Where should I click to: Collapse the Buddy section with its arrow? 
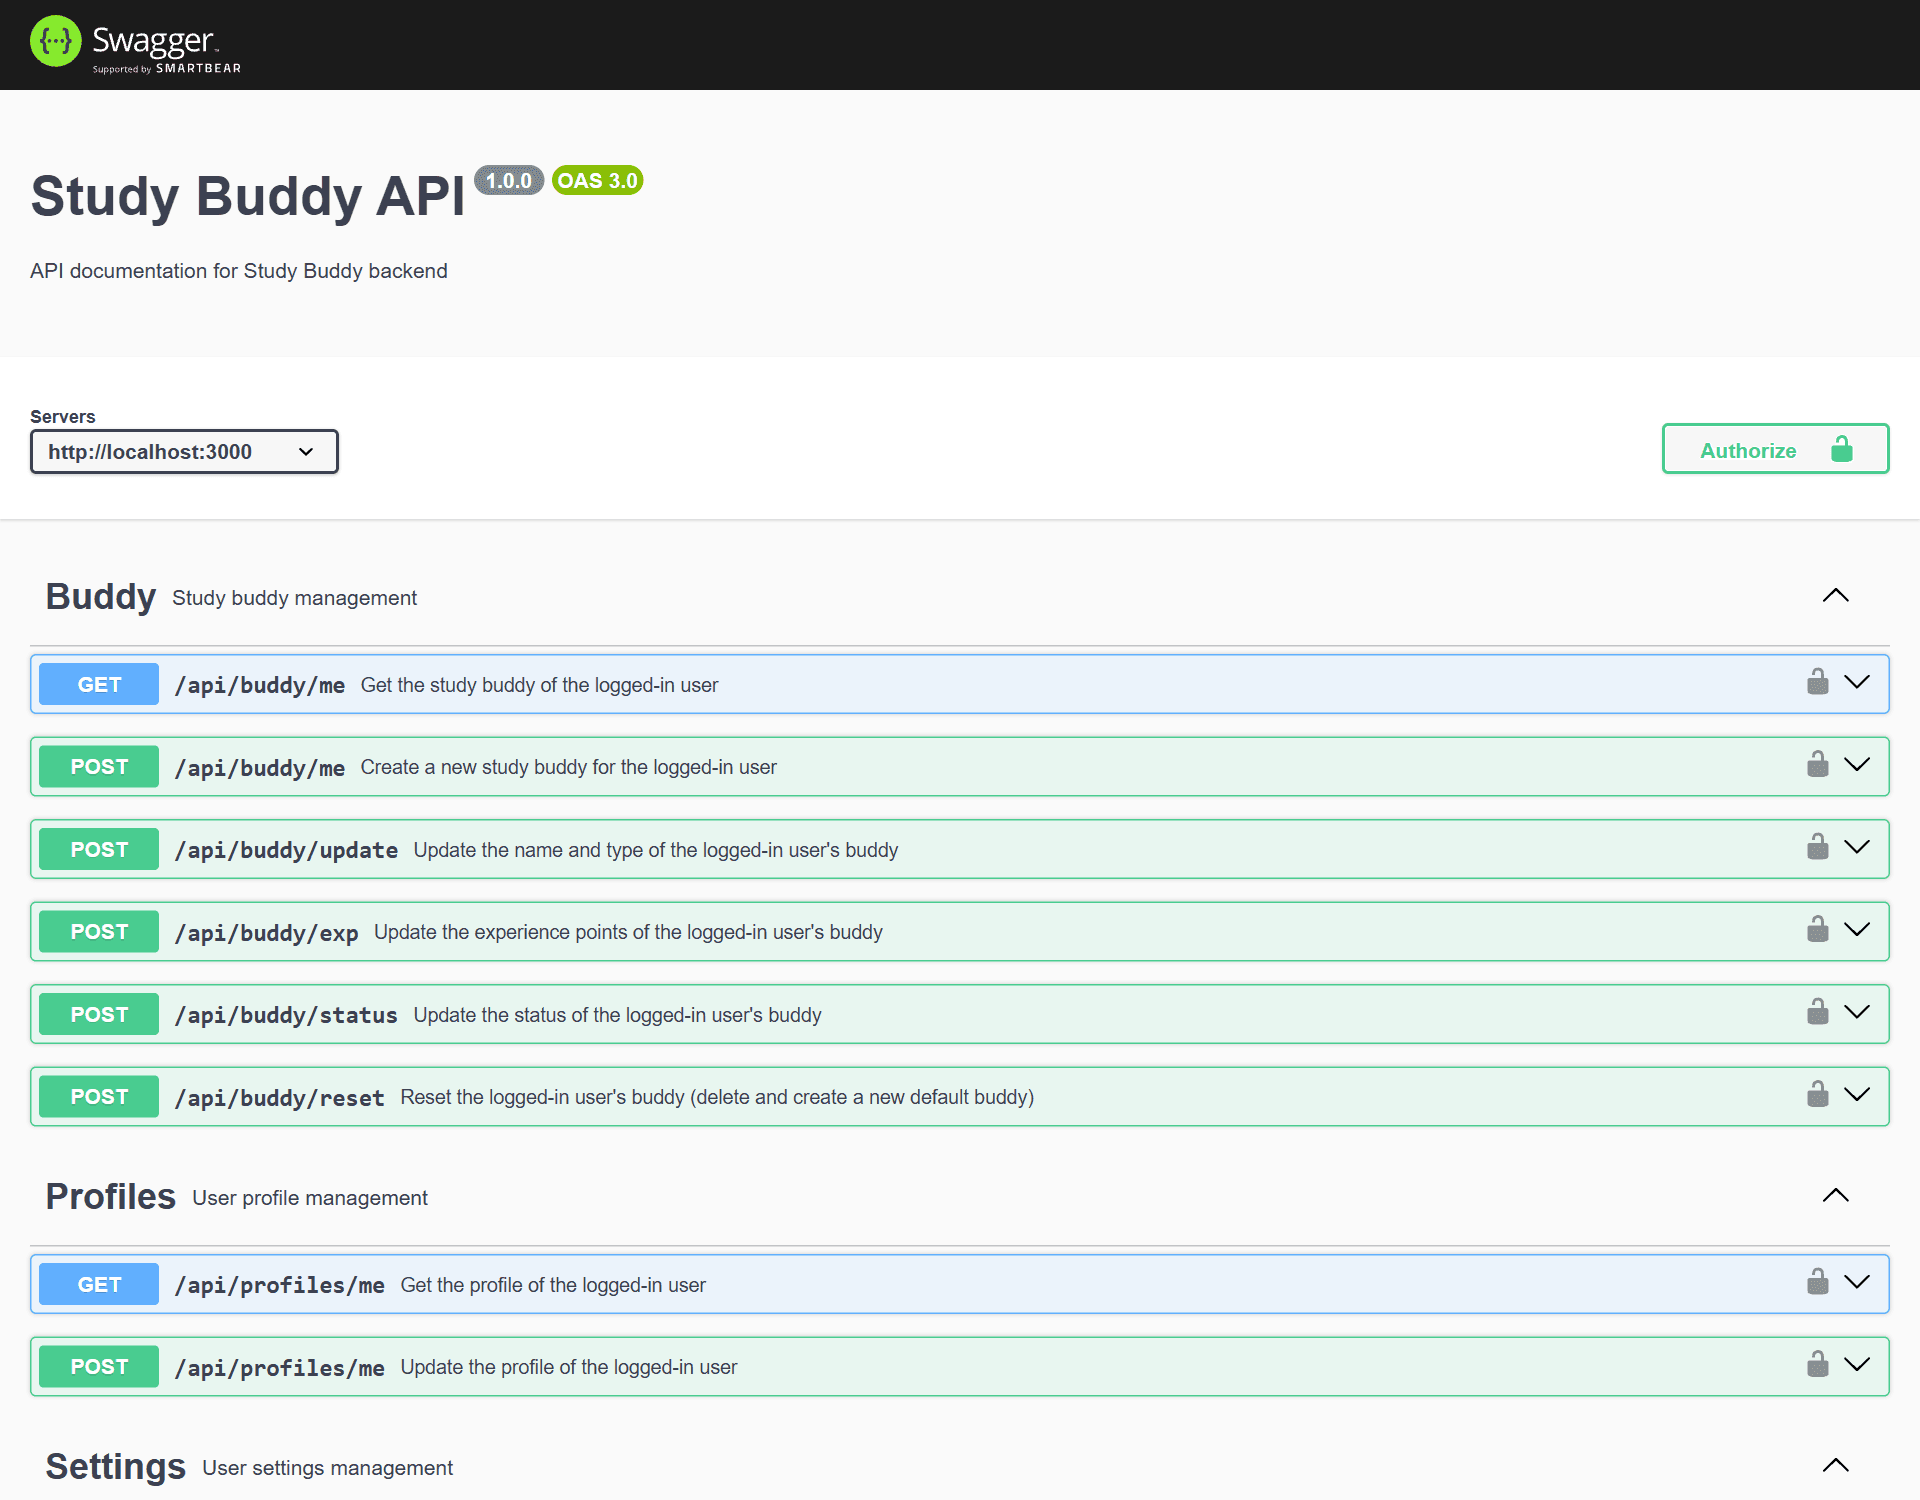click(x=1836, y=596)
